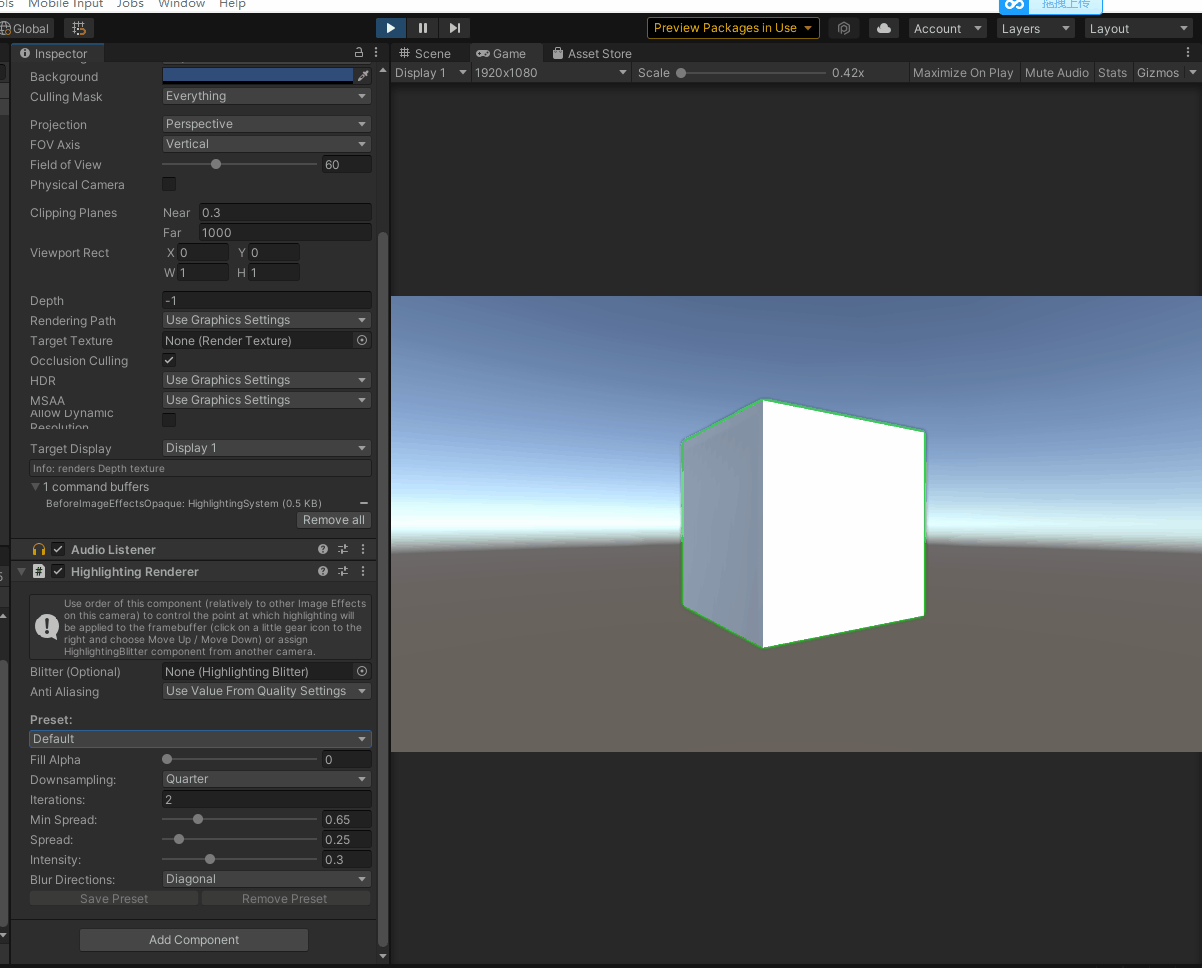The image size is (1202, 968).
Task: Pause the game playback
Action: 423,27
